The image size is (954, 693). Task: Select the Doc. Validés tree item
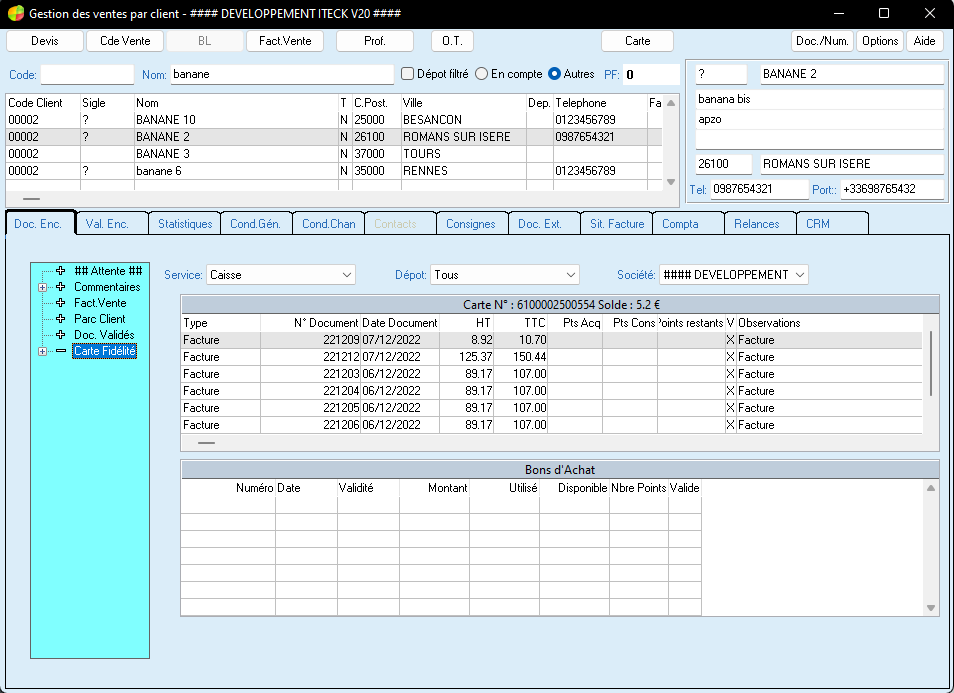pyautogui.click(x=104, y=335)
